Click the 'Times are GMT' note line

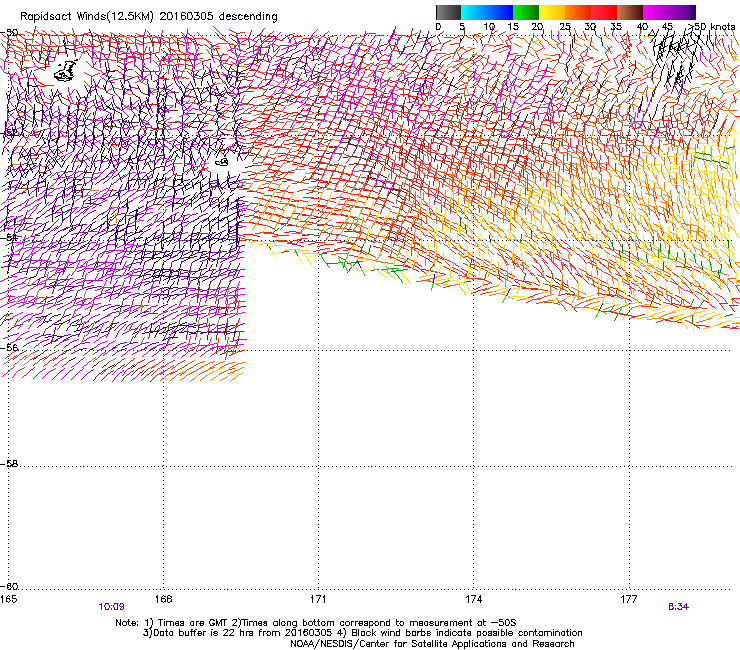tap(316, 623)
